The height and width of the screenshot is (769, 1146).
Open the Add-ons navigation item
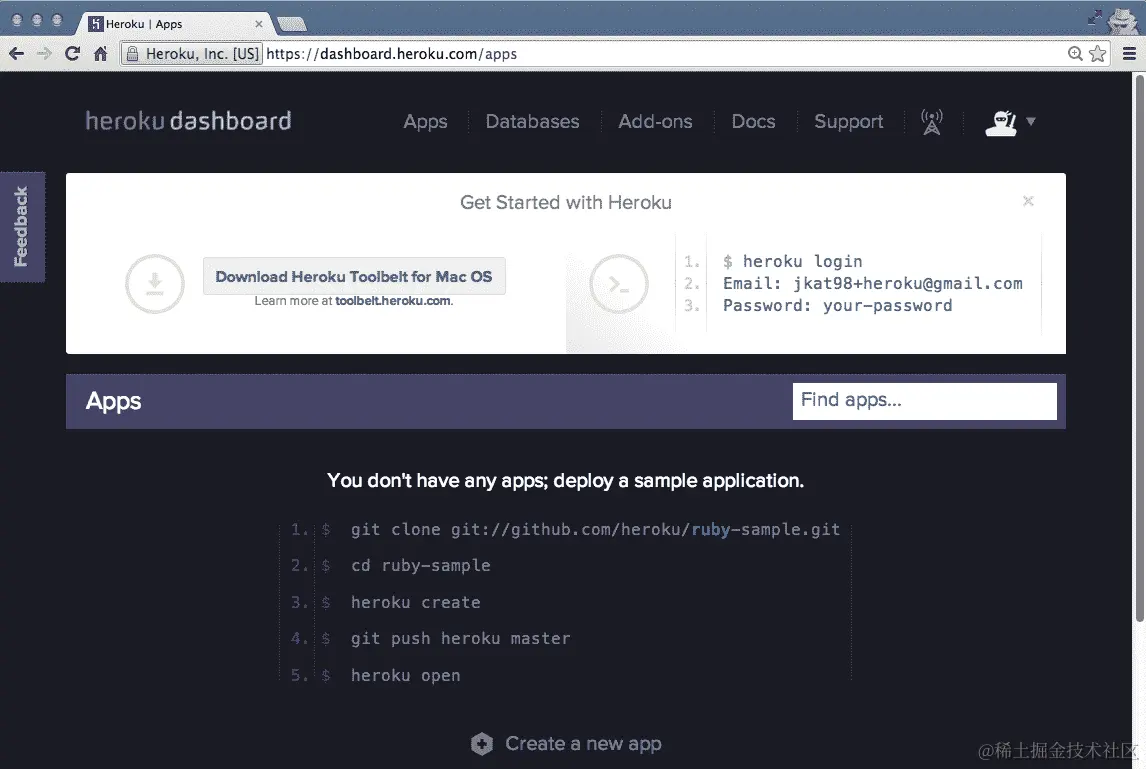point(655,121)
